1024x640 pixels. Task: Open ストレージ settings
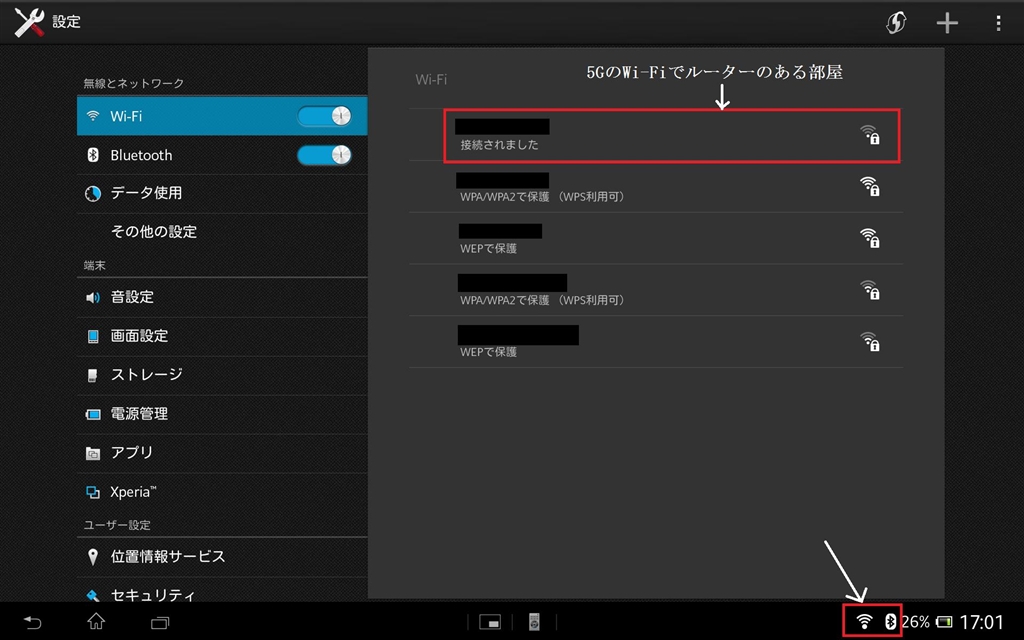coord(222,375)
